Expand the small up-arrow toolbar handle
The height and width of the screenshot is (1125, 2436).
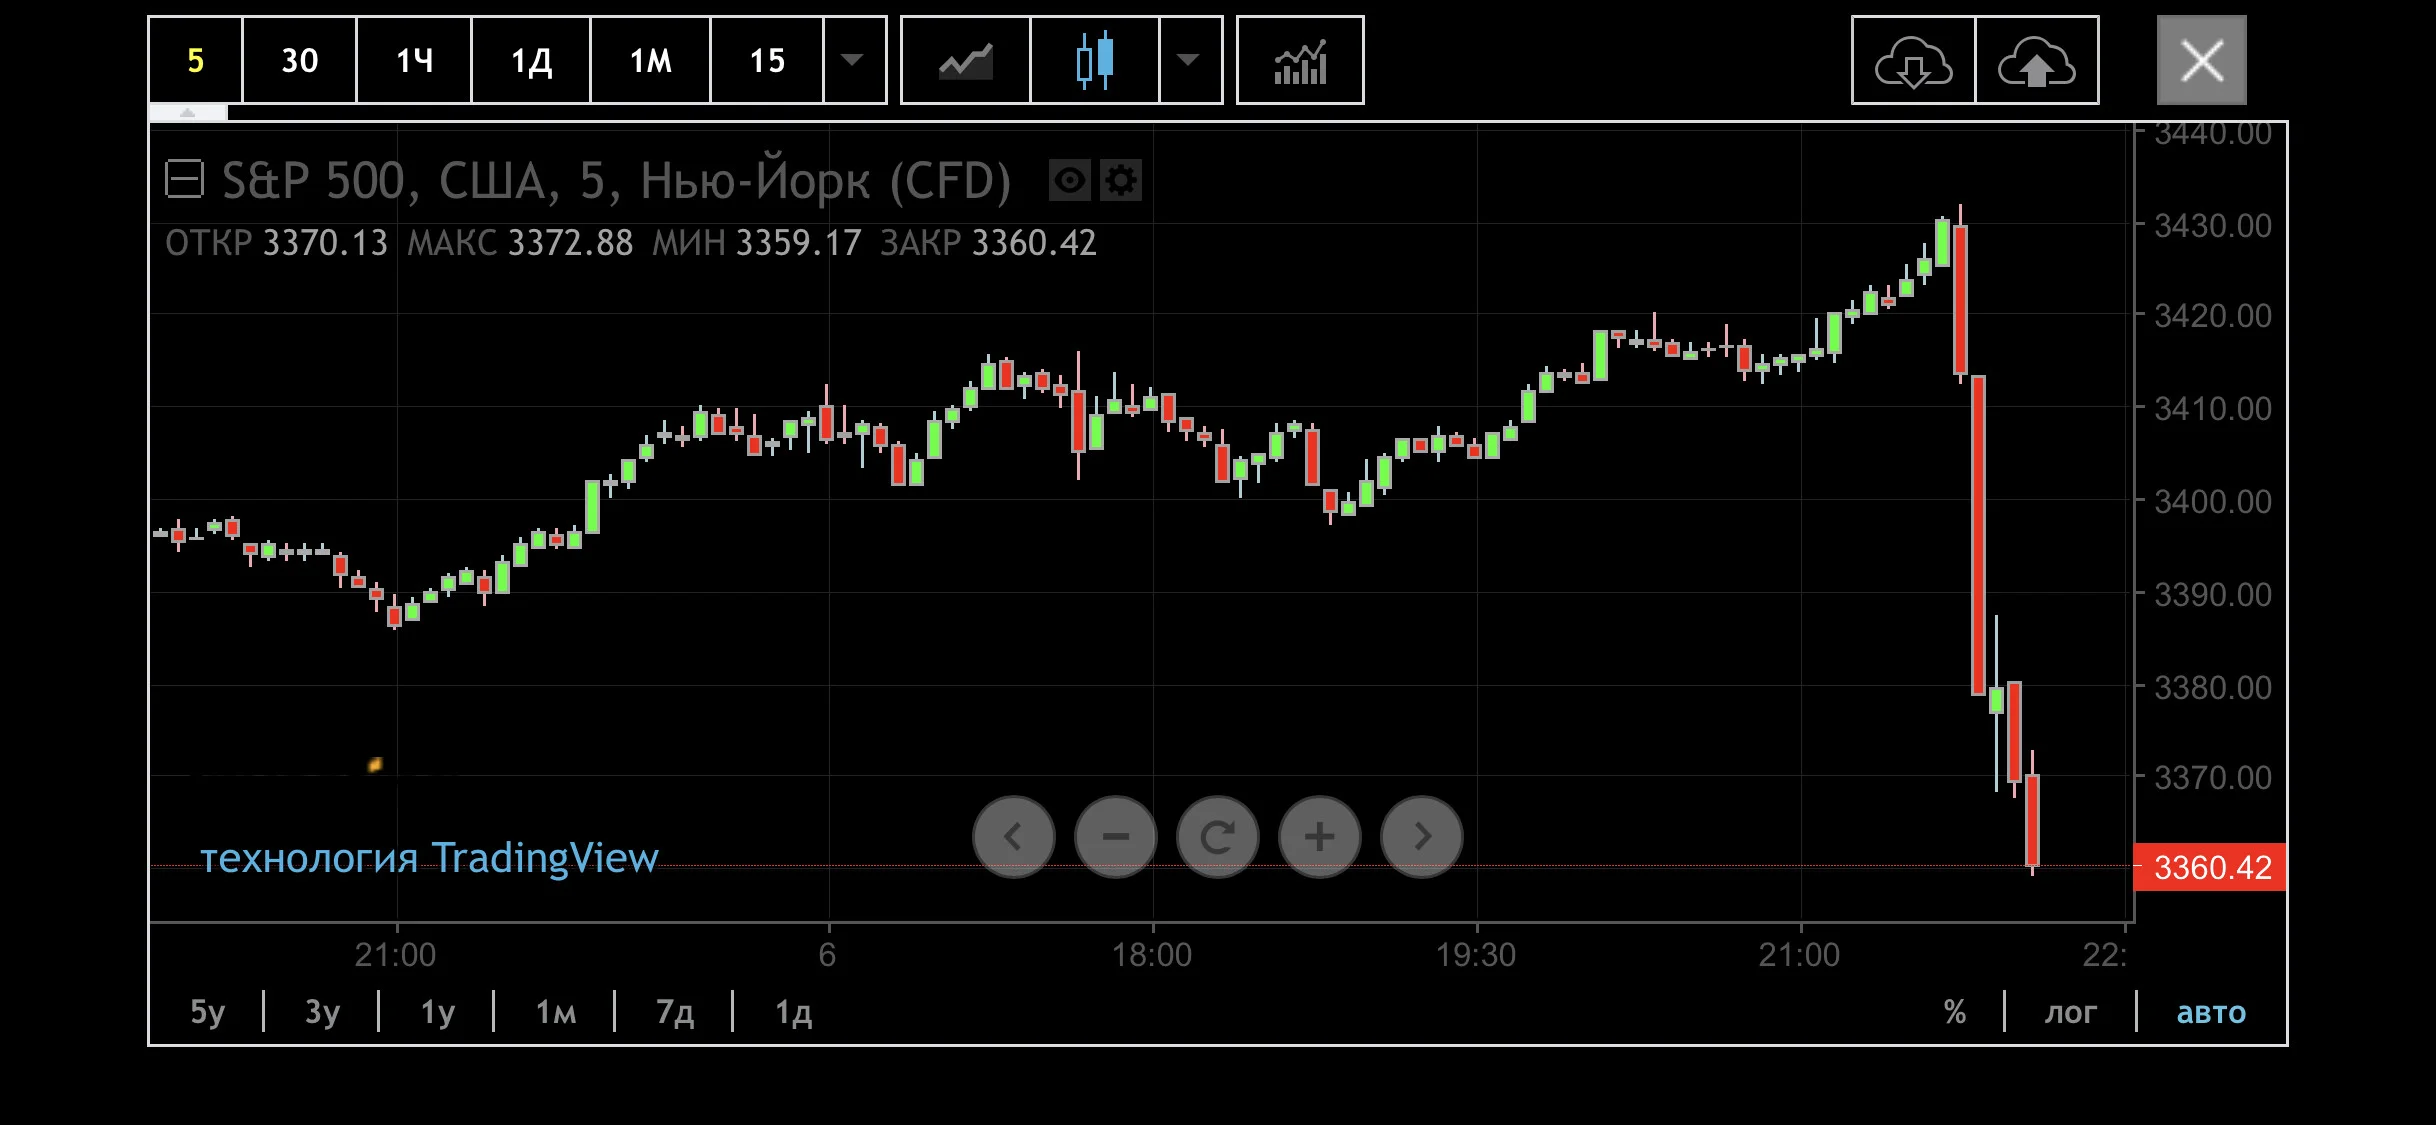(x=188, y=113)
